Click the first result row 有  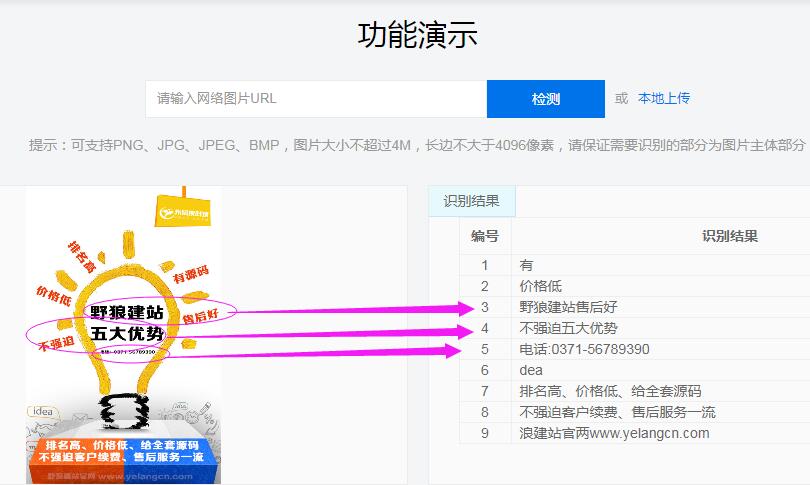527,265
